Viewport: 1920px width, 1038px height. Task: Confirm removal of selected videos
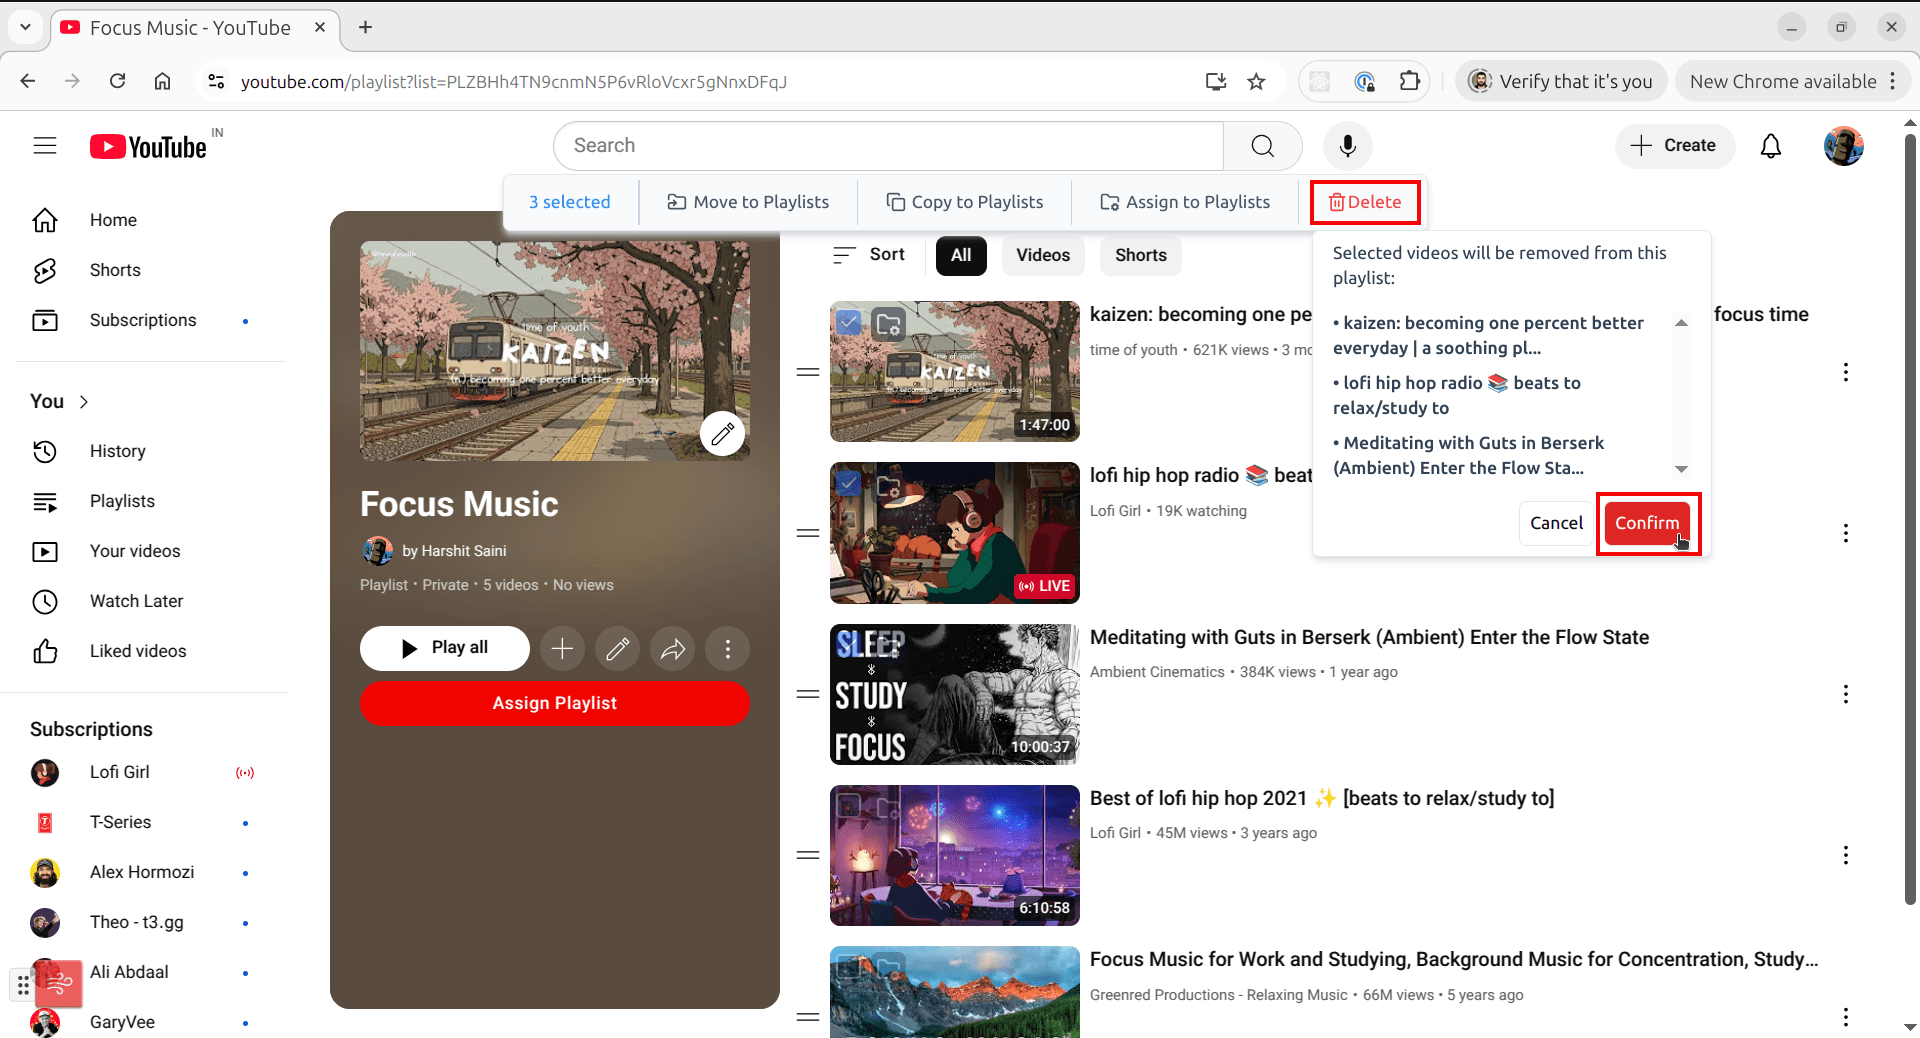pyautogui.click(x=1647, y=523)
